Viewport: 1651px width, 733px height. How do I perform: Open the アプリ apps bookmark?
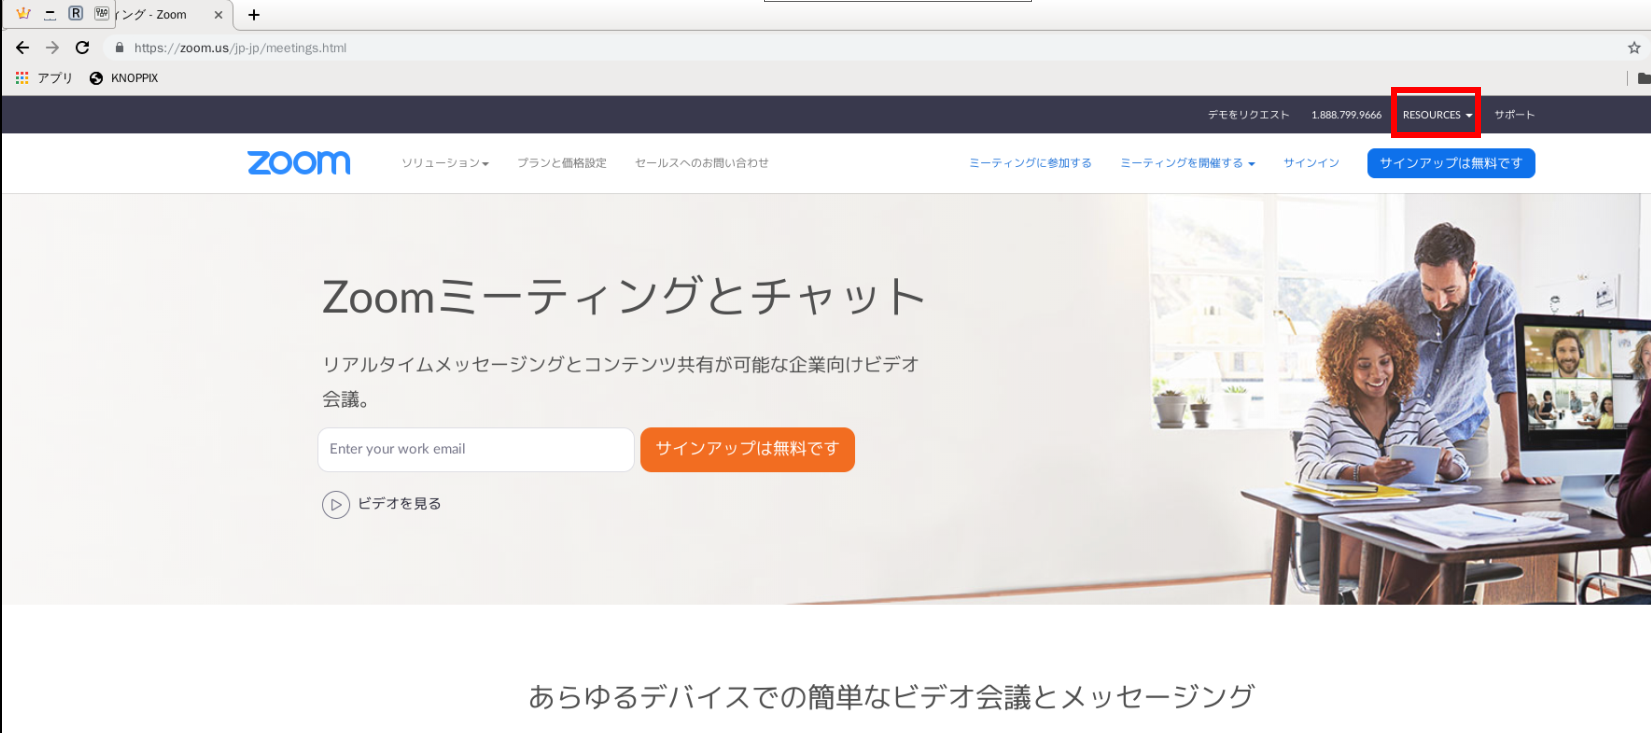point(44,78)
